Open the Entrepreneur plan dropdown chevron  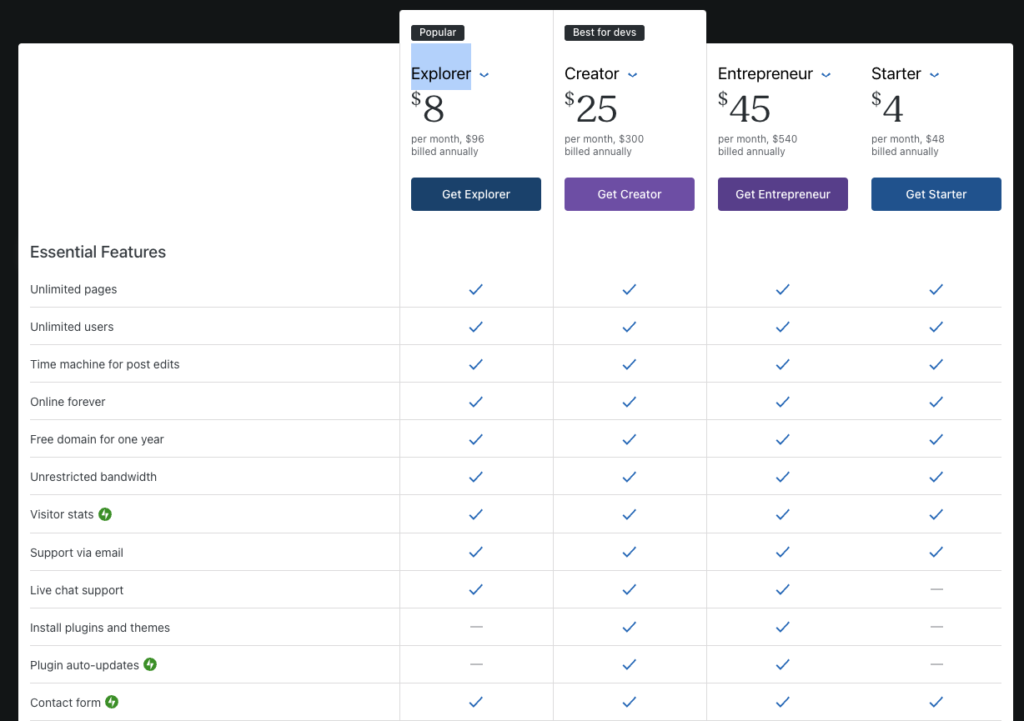click(826, 75)
